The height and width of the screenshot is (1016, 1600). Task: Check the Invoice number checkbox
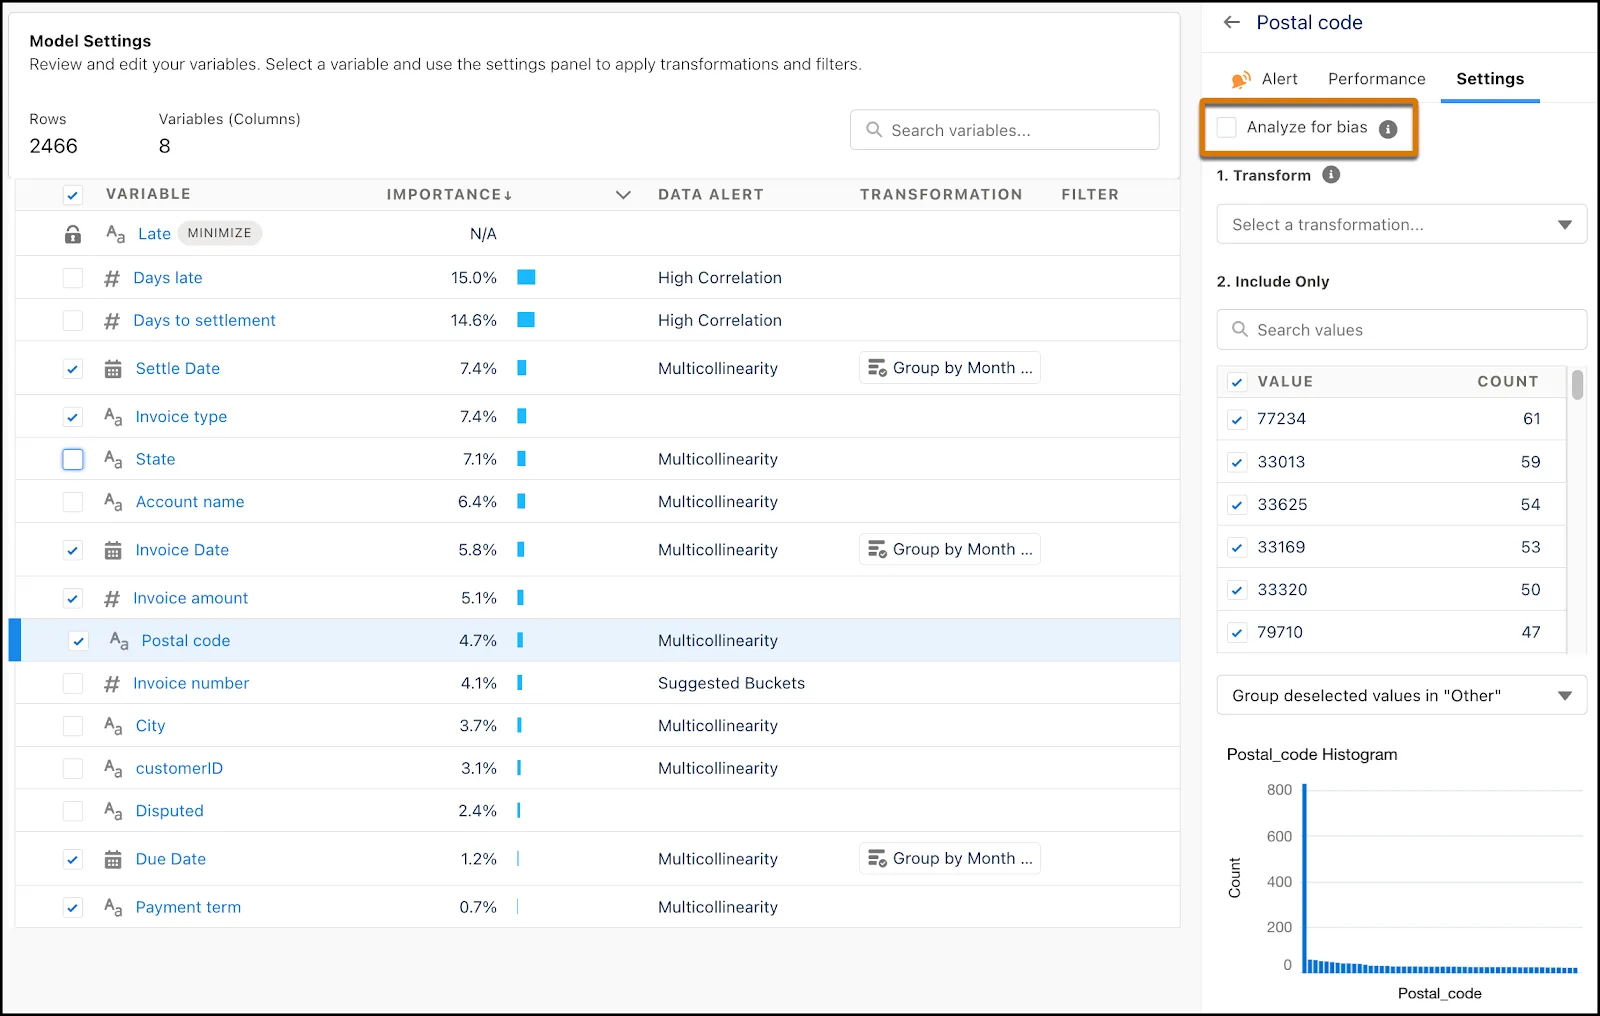[73, 683]
